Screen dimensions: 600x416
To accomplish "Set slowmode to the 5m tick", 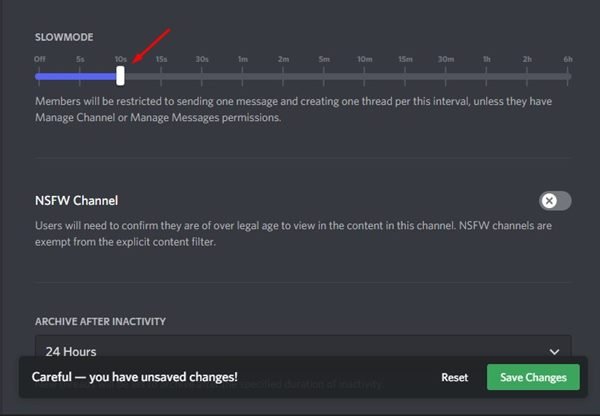I will [324, 76].
